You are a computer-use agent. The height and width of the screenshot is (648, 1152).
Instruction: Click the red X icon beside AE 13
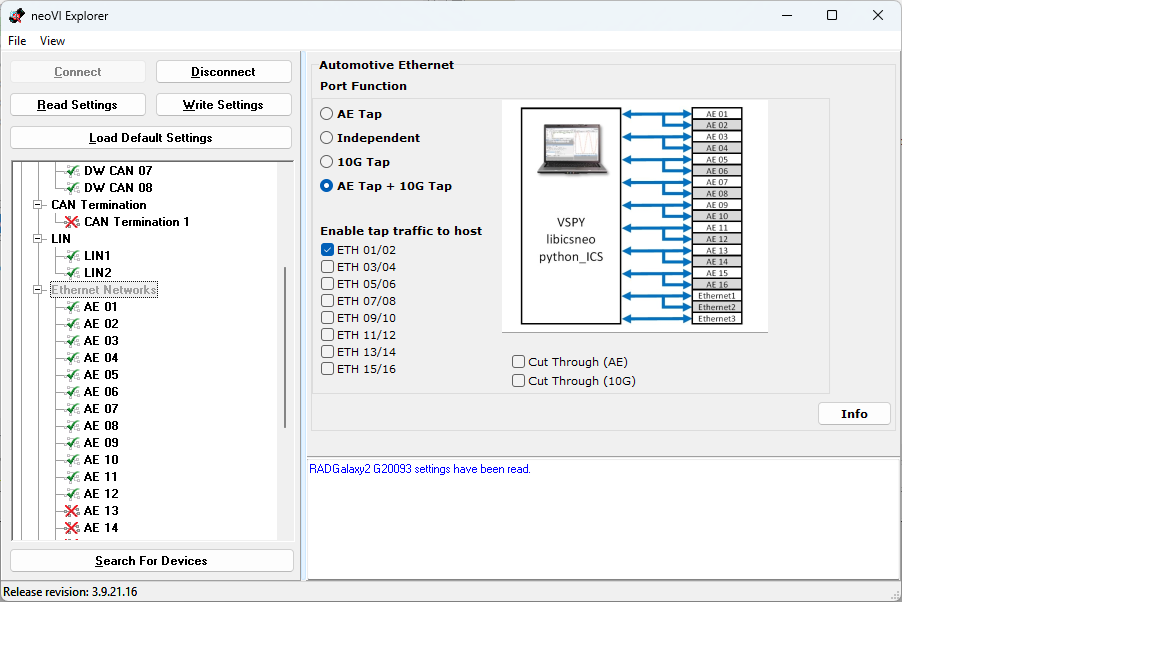71,511
